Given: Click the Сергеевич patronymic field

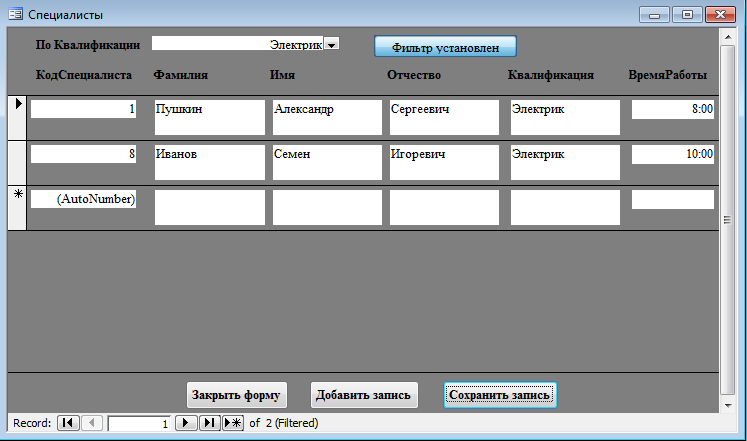Looking at the screenshot, I should pos(444,117).
